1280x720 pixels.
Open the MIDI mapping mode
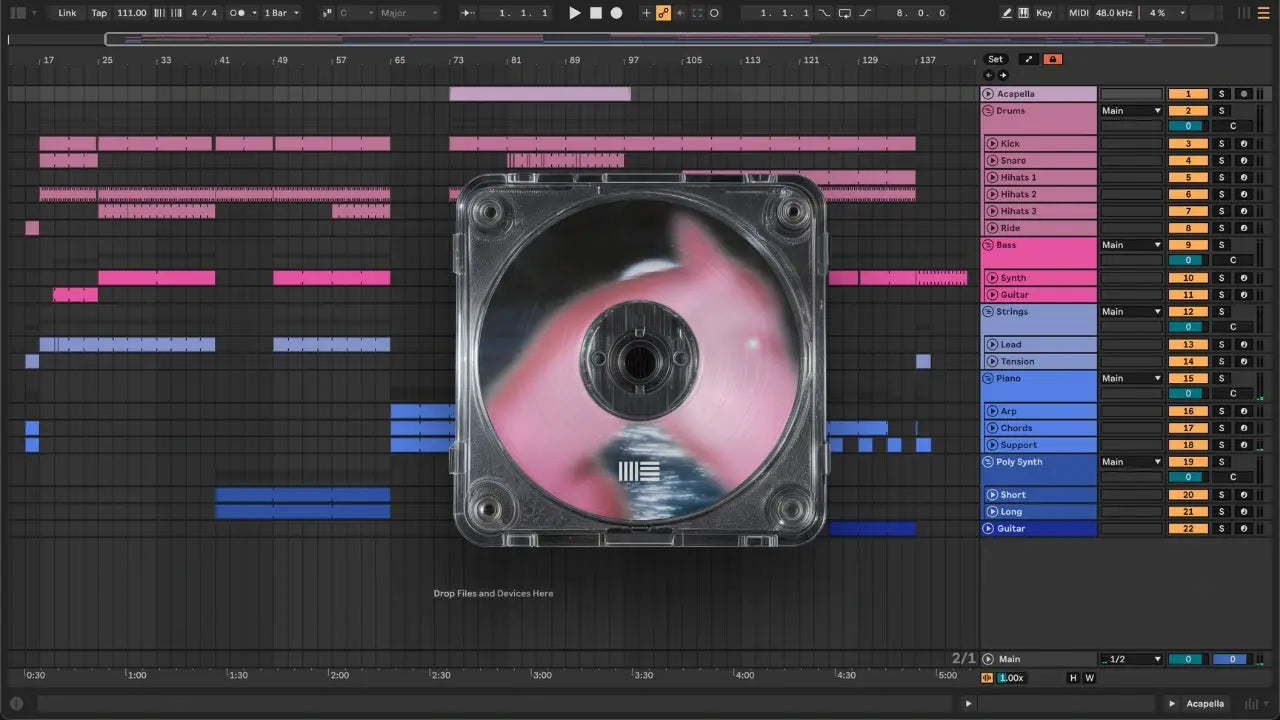coord(1078,13)
